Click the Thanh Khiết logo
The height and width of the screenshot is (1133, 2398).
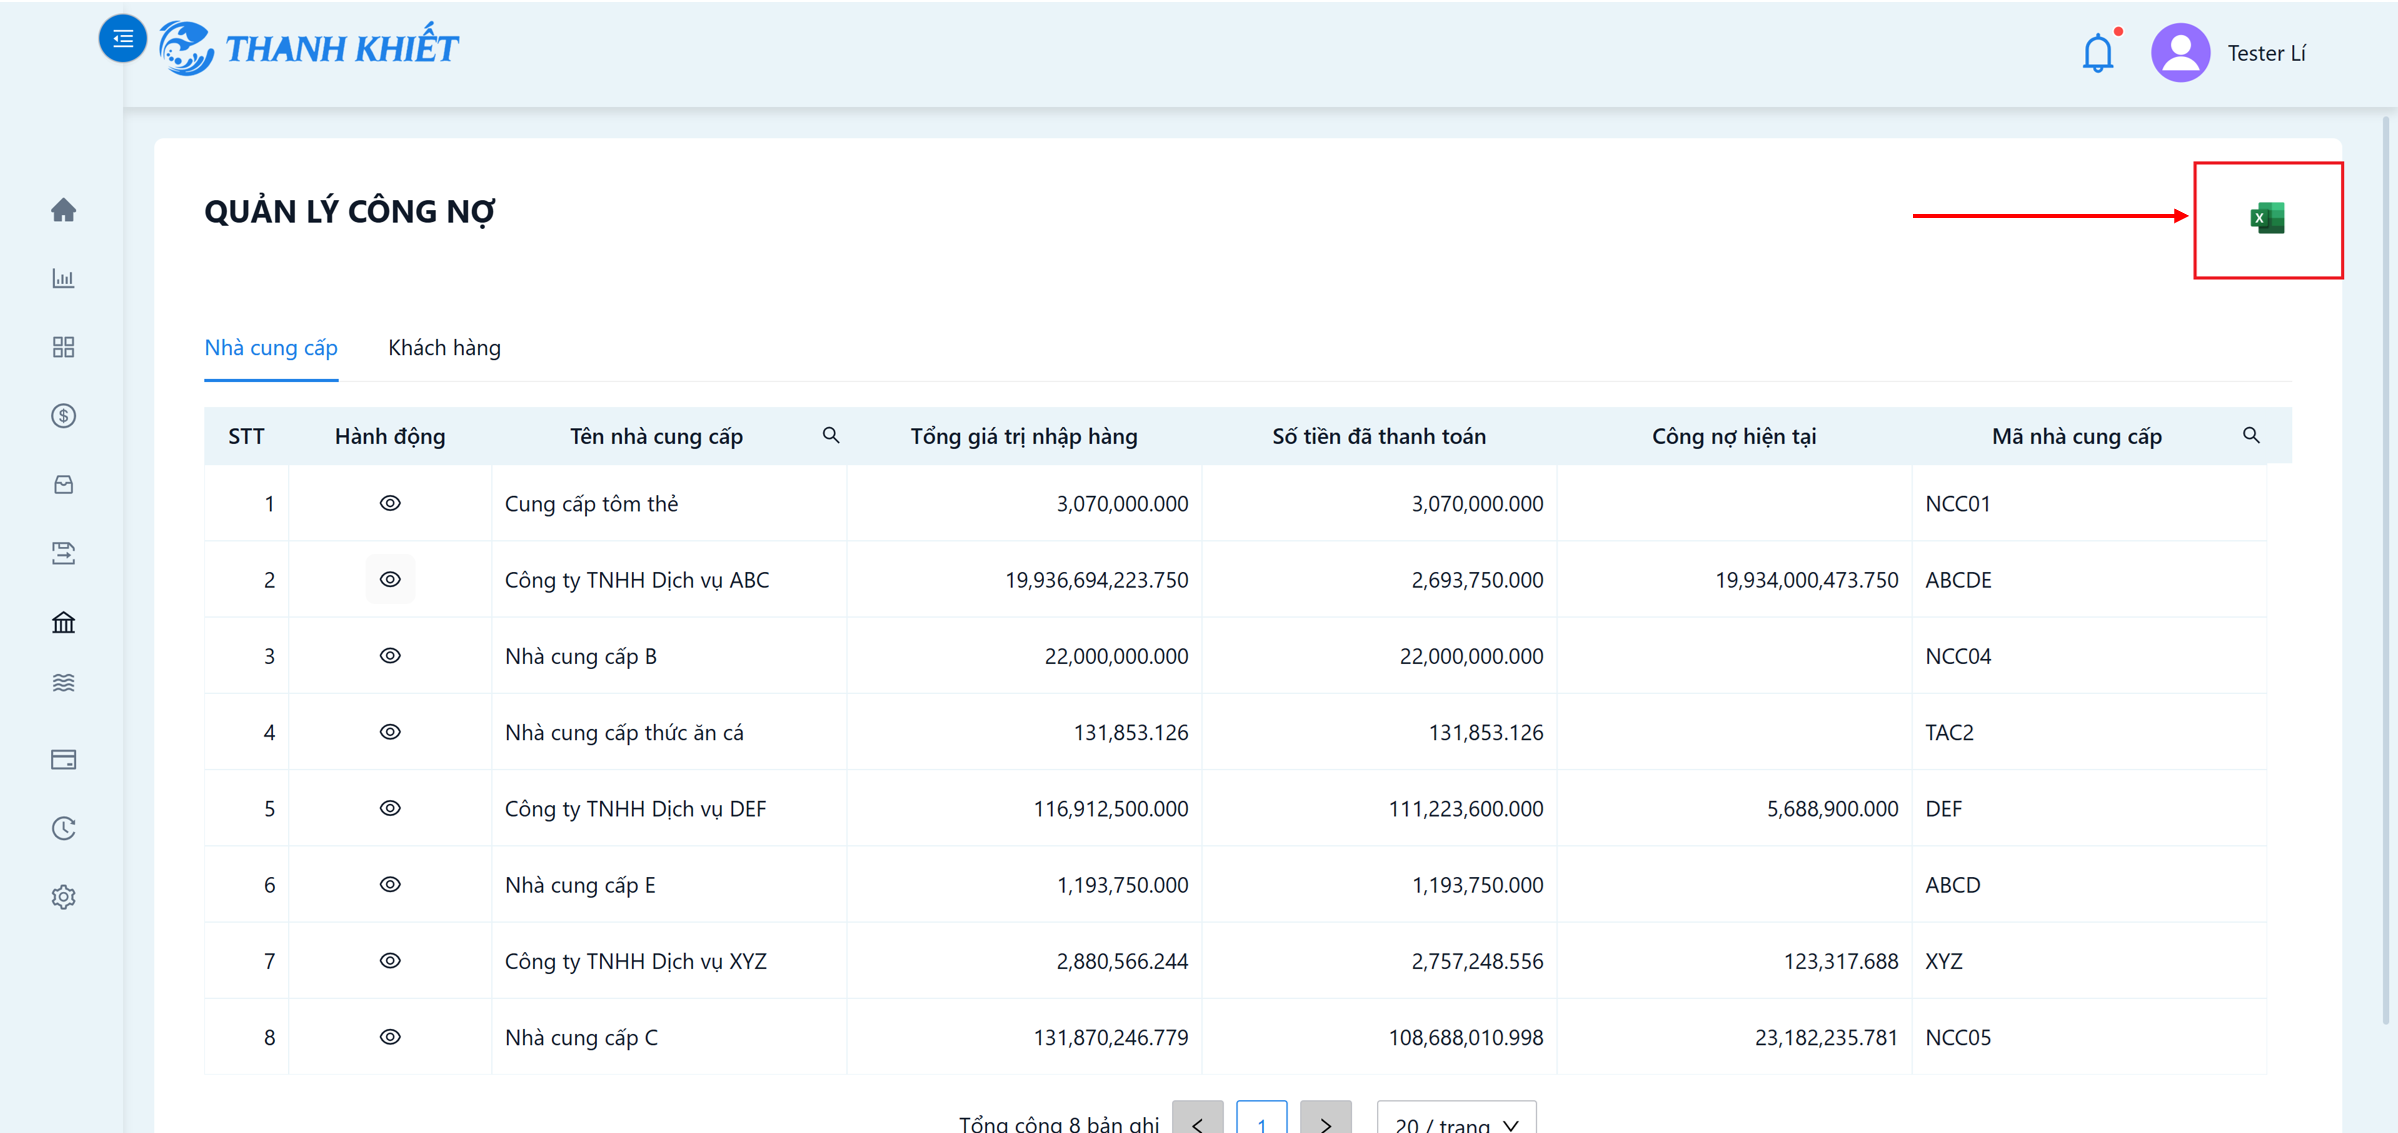(308, 48)
